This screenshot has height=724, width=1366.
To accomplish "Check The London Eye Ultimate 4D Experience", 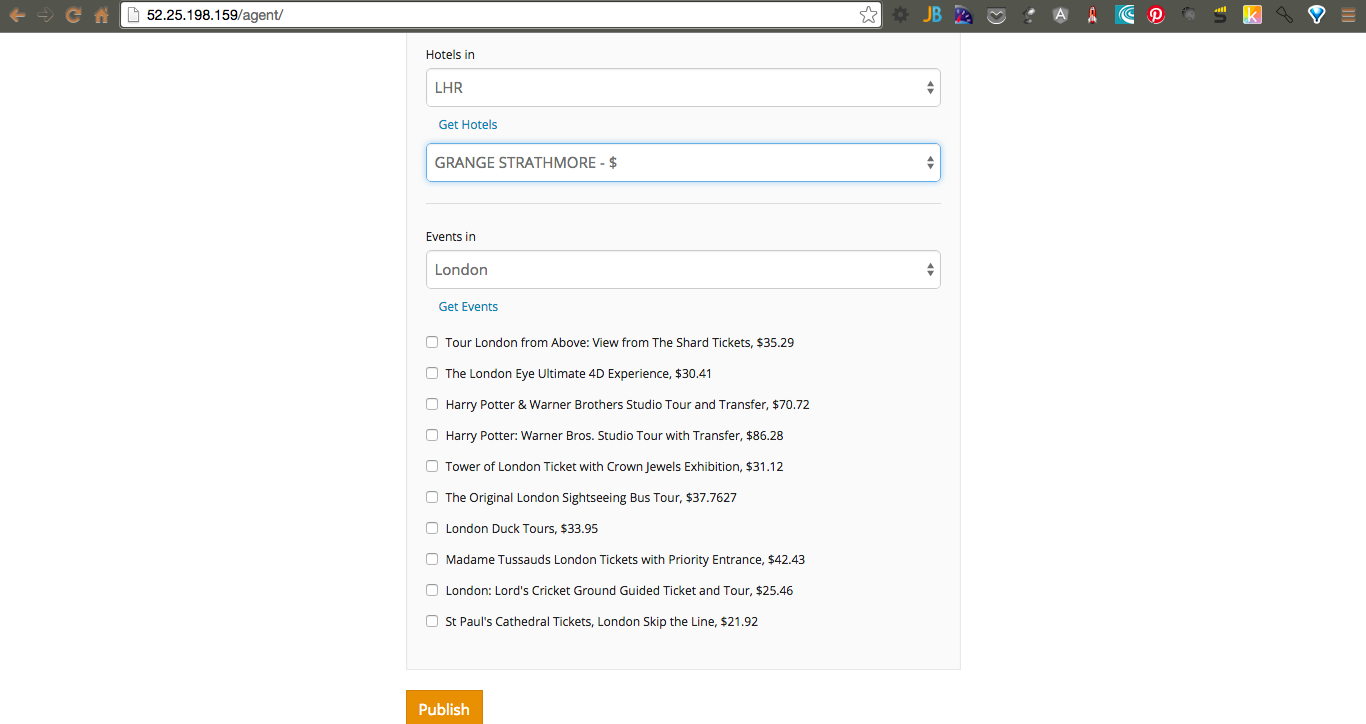I will click(432, 373).
